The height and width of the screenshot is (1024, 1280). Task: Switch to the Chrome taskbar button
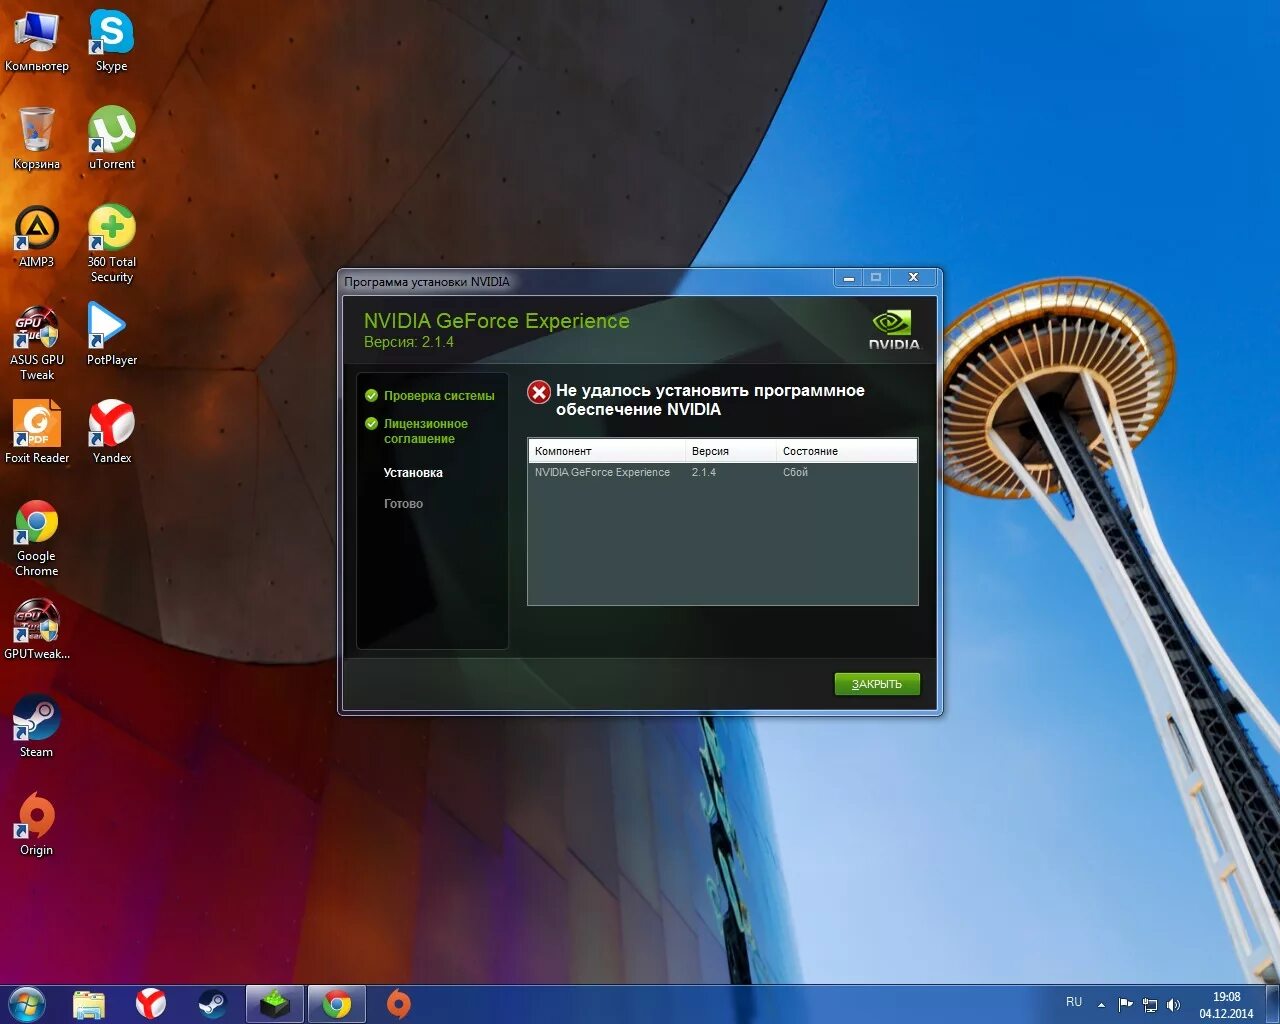pos(337,1004)
